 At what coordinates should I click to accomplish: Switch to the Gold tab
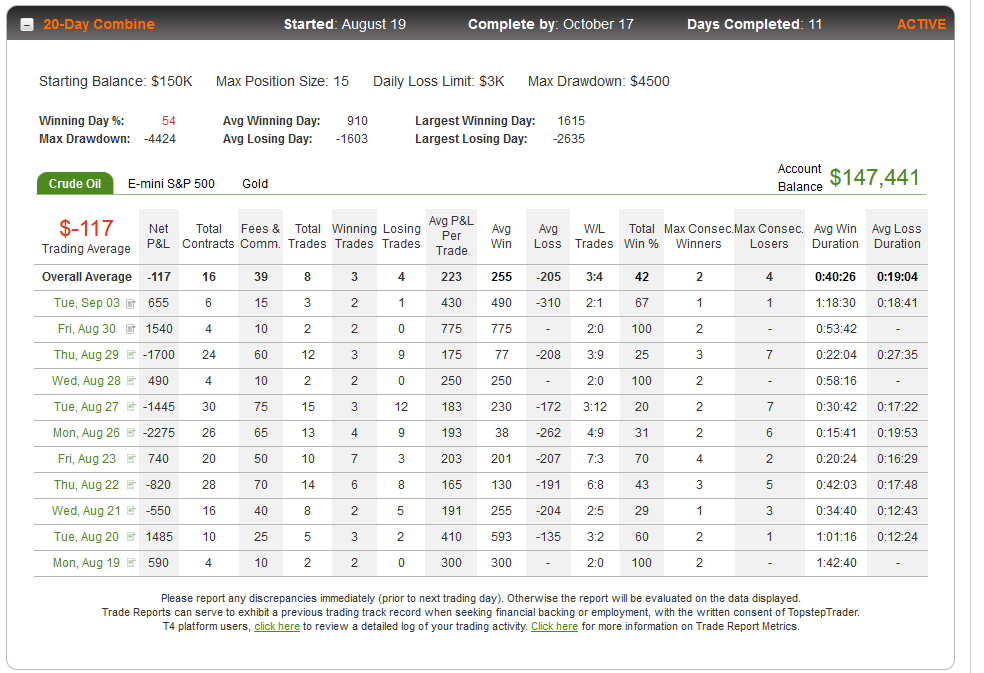[x=255, y=183]
